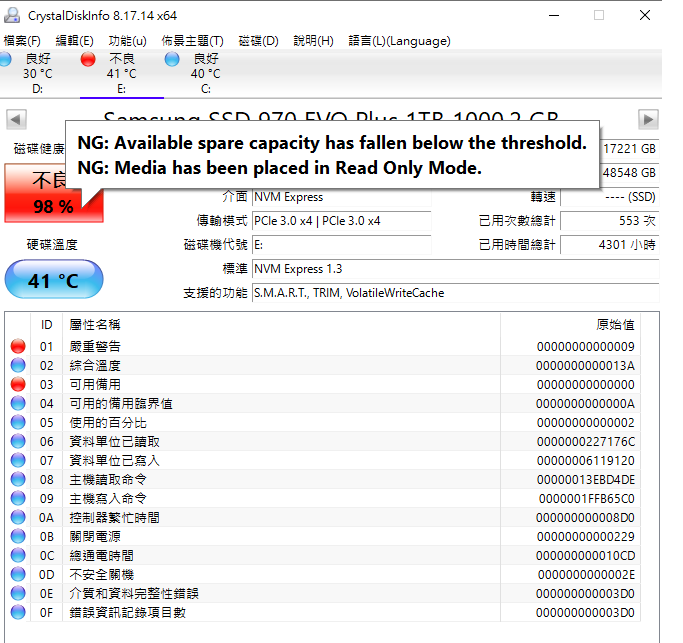Click the 41 °C temperature indicator
The width and height of the screenshot is (683, 643).
[x=54, y=281]
